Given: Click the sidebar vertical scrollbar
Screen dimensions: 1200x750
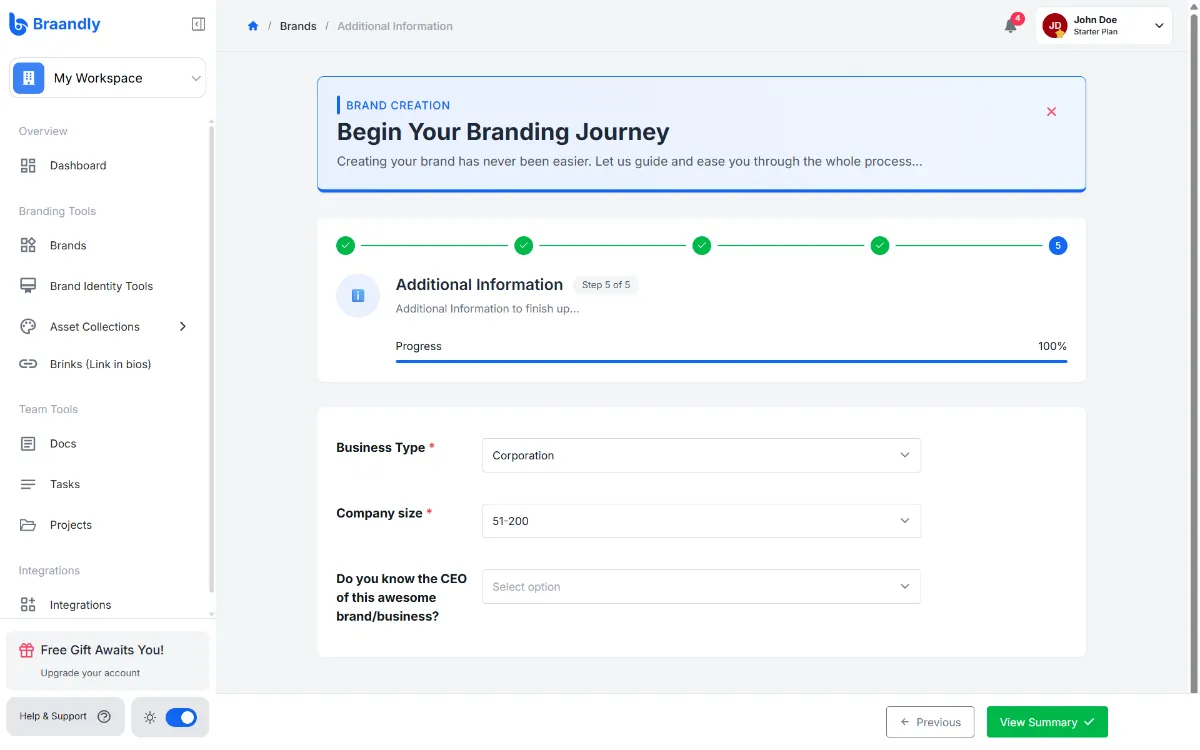Looking at the screenshot, I should [x=211, y=360].
